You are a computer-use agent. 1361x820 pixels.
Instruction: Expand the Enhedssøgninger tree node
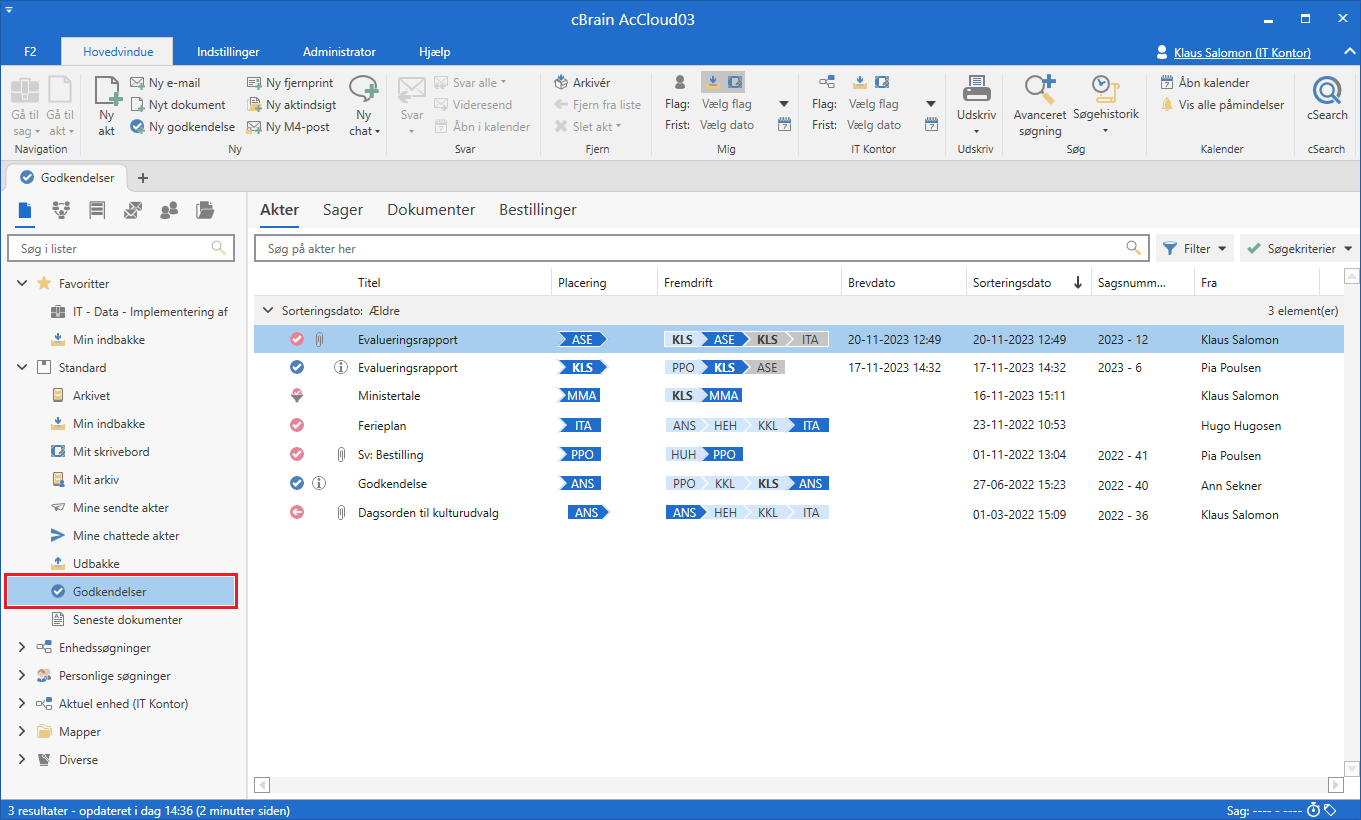tap(22, 648)
